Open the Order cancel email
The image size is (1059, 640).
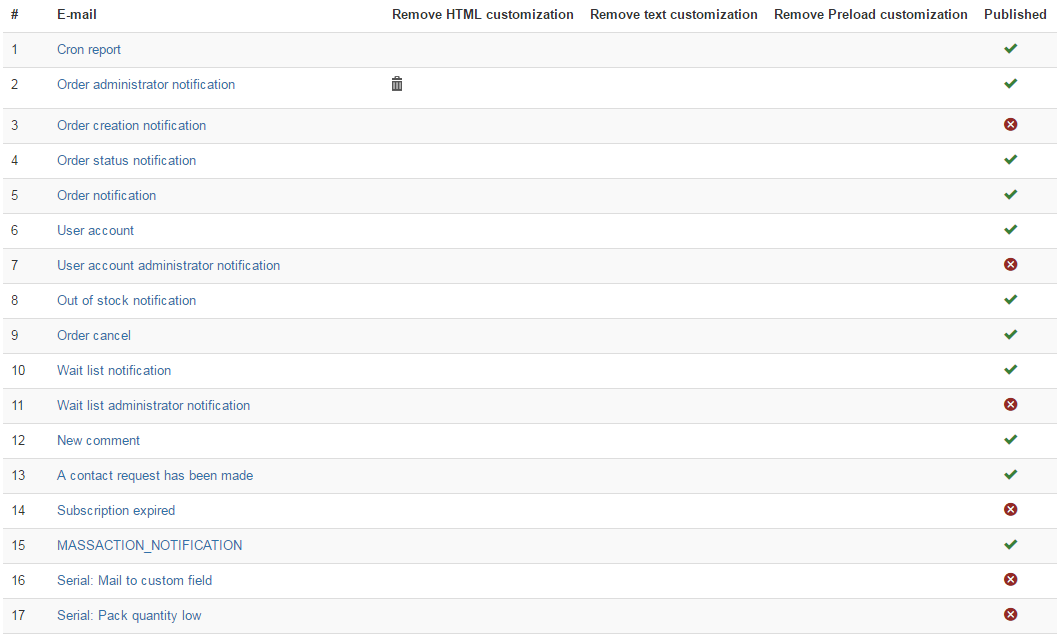coord(94,336)
